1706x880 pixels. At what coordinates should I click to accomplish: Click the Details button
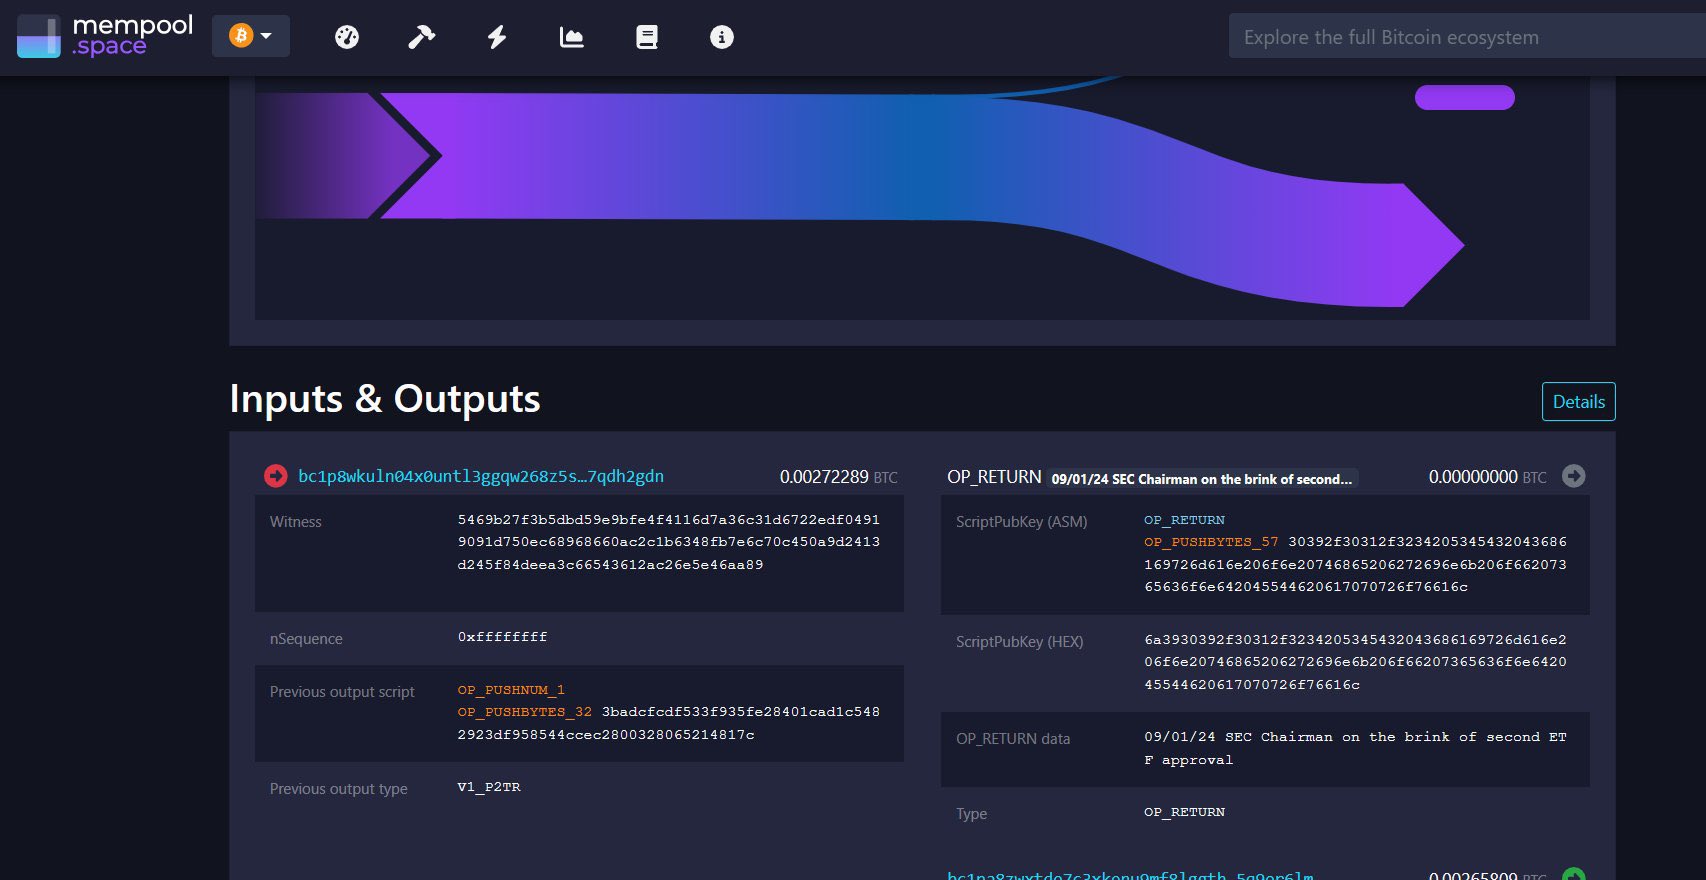tap(1578, 402)
